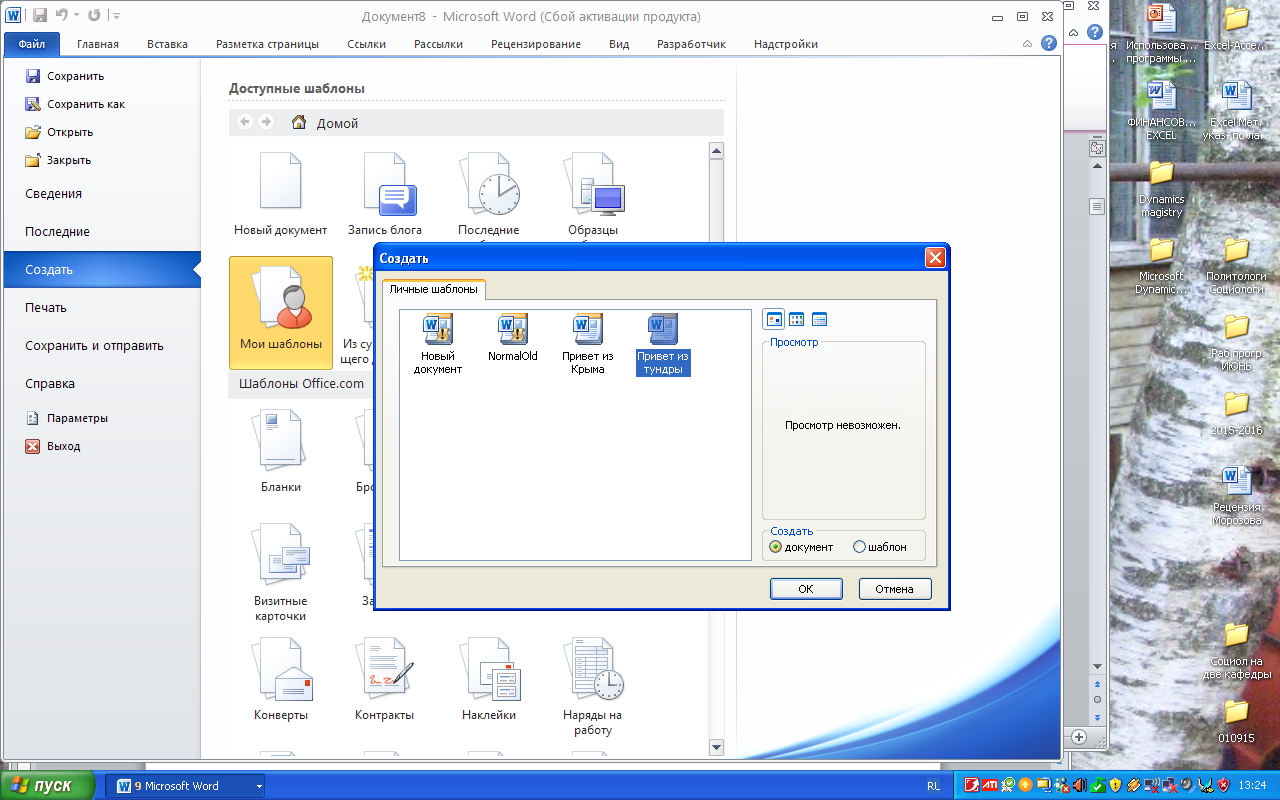1280x800 pixels.
Task: Click 'Отмена' in the Создать dialog
Action: coord(895,589)
